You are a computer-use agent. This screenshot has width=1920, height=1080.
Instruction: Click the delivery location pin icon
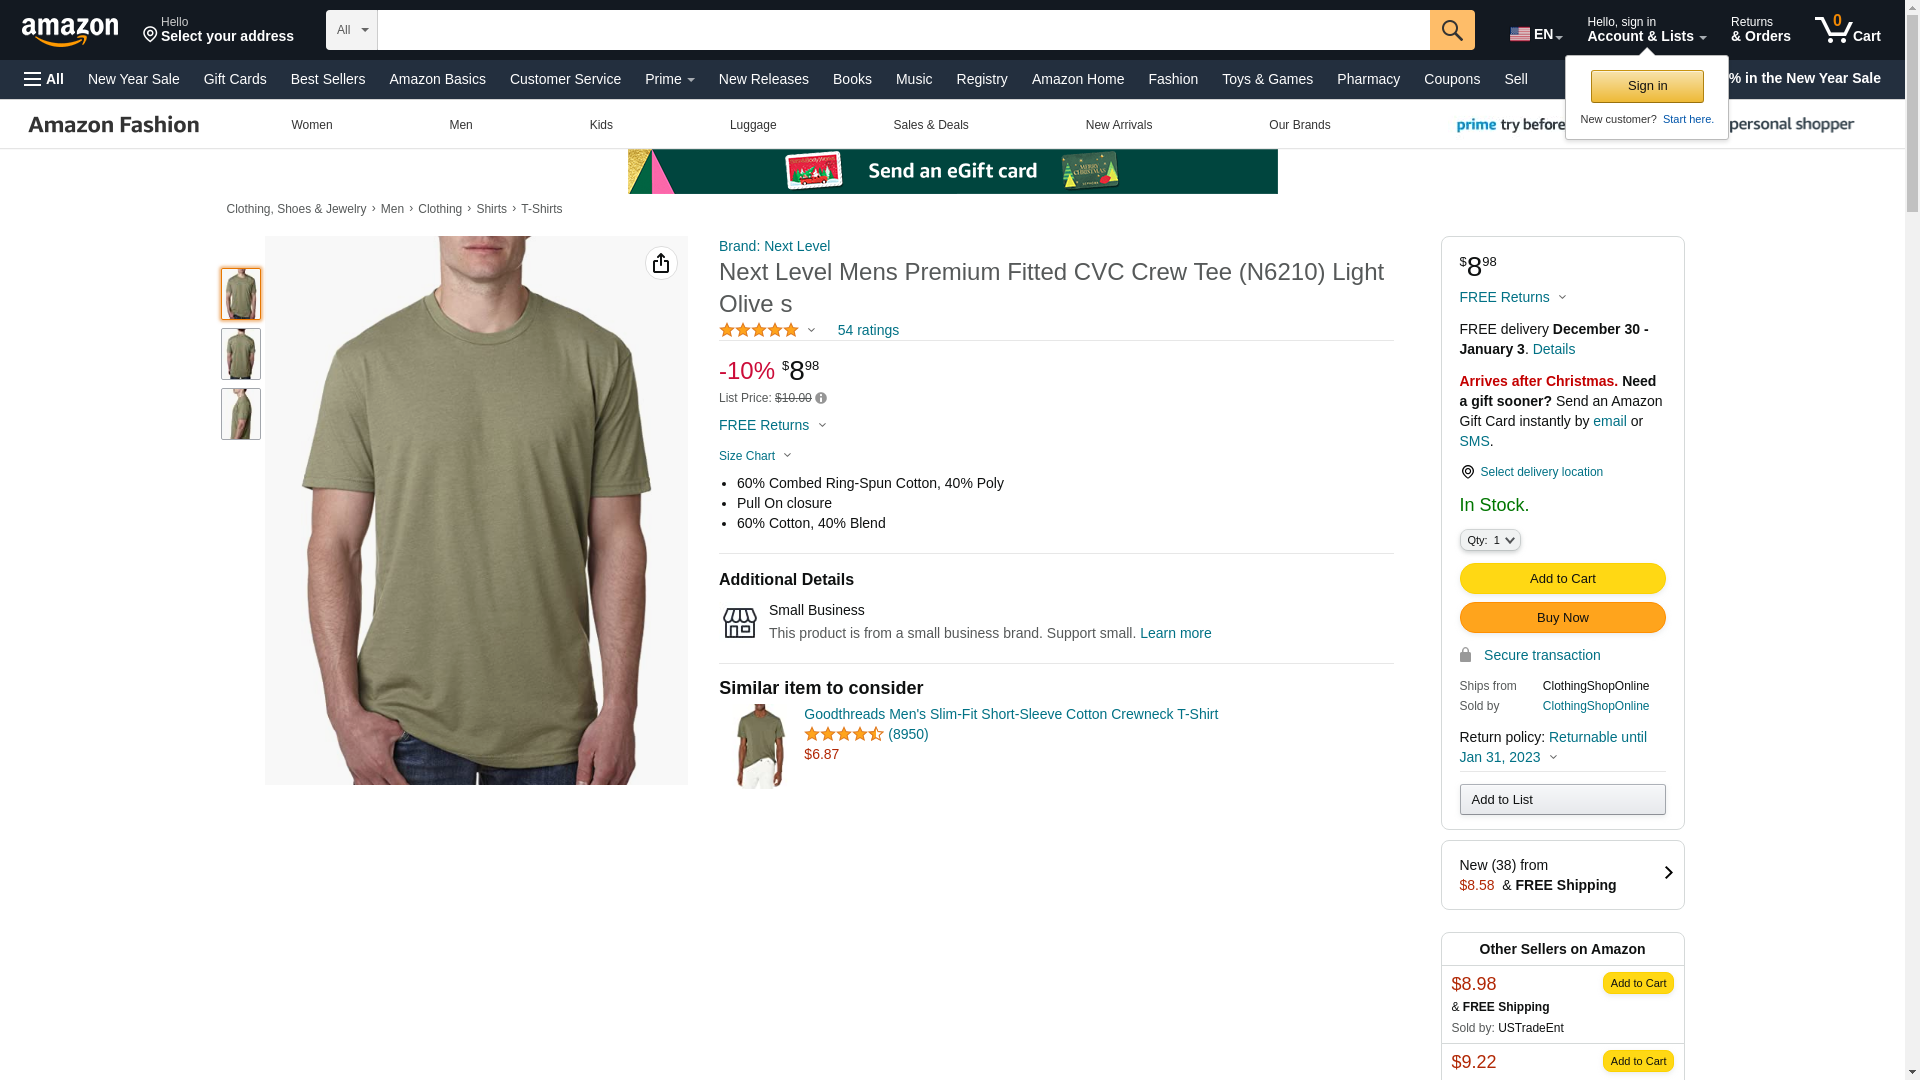tap(1467, 472)
